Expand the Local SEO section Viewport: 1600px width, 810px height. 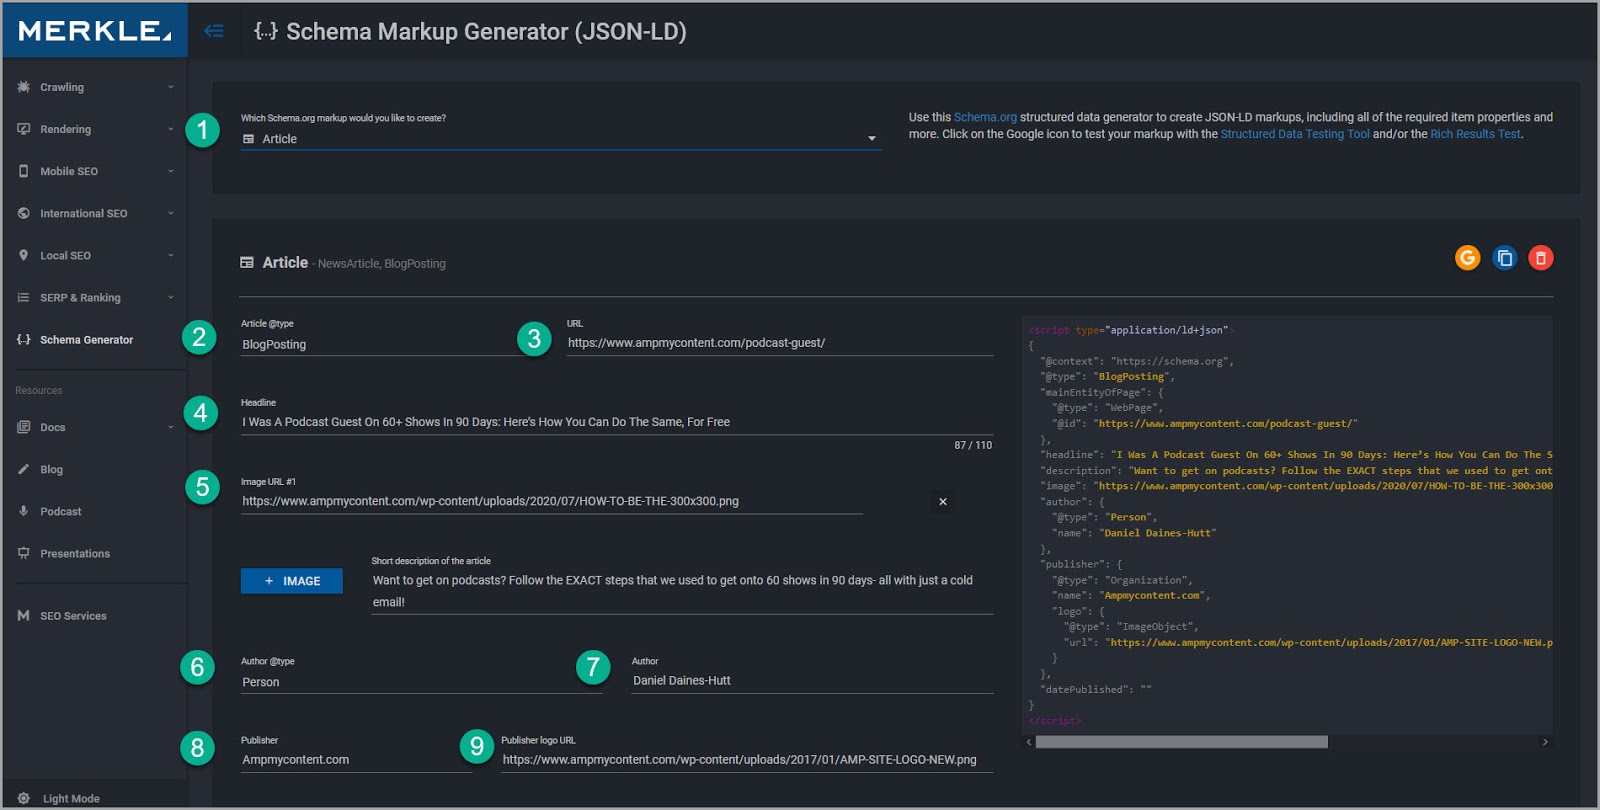pos(95,256)
